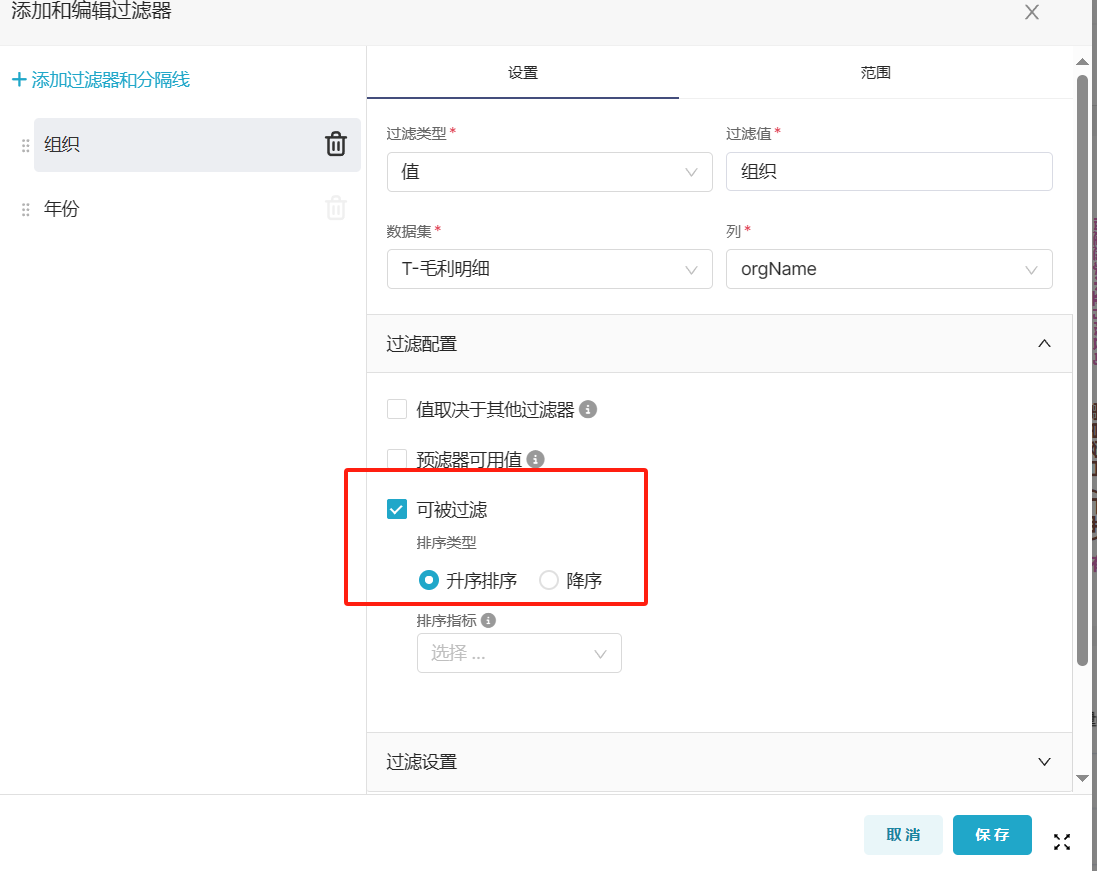Click the 过滤类型 label text
The image size is (1097, 871).
[416, 133]
